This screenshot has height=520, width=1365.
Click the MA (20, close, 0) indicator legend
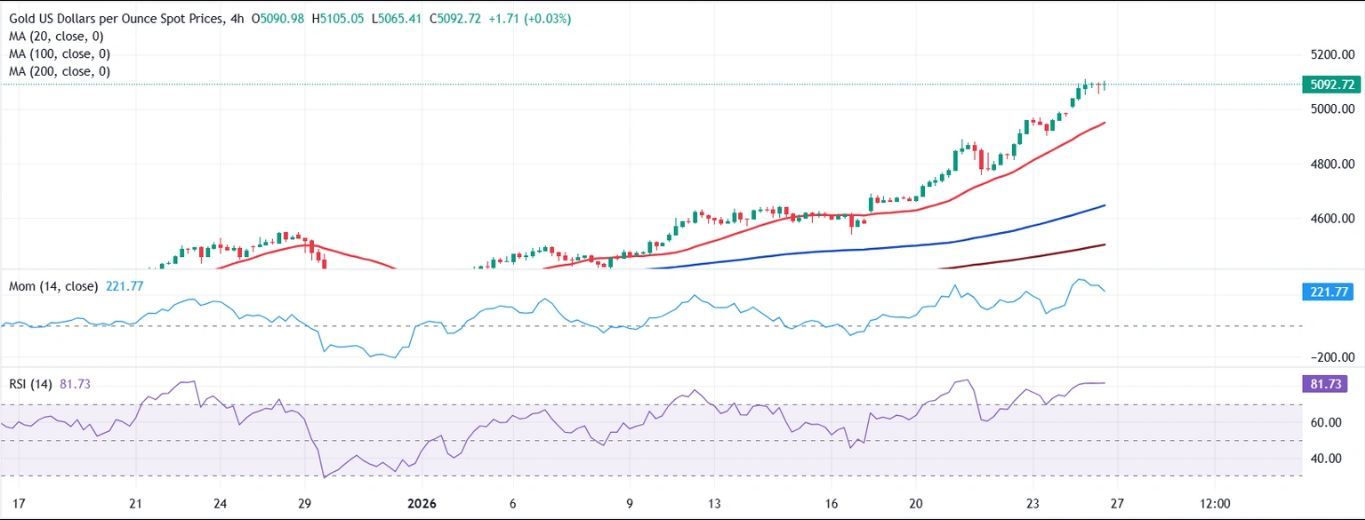click(59, 37)
